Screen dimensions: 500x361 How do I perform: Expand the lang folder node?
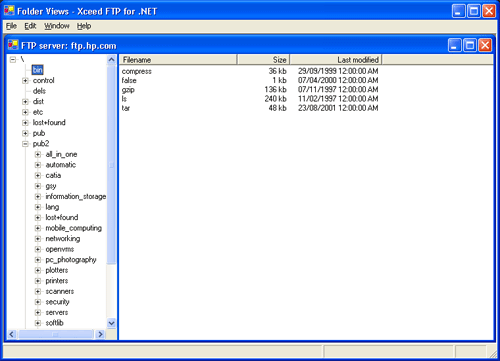(x=38, y=207)
